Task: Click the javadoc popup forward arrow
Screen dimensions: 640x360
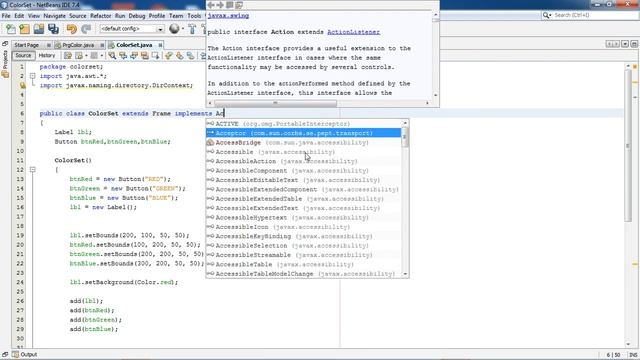Action: [220, 5]
